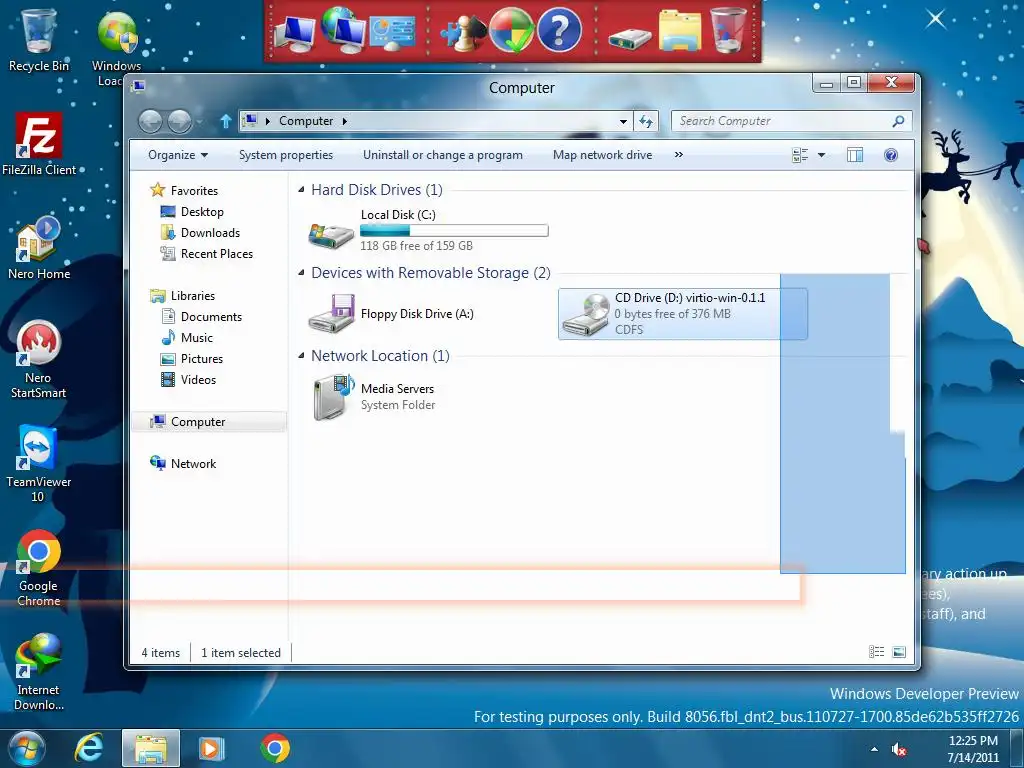Open recent pages dropdown near Forward
The height and width of the screenshot is (768, 1024).
click(199, 121)
